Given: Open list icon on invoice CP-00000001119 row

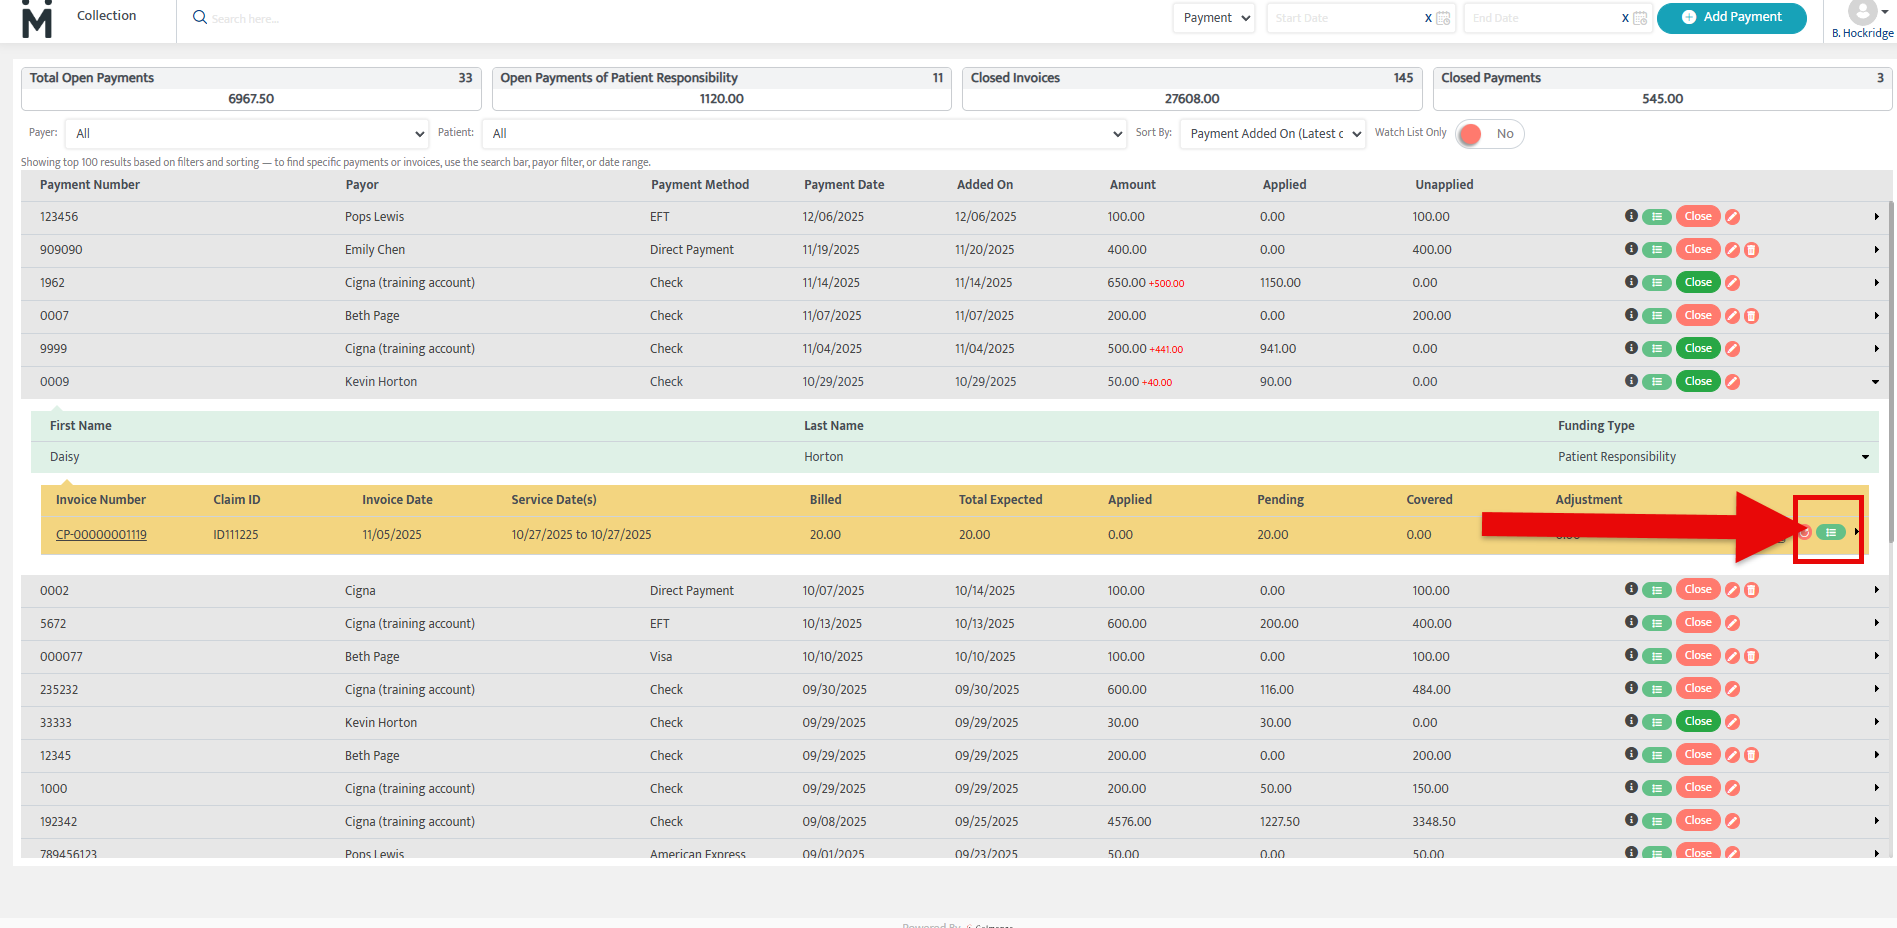Looking at the screenshot, I should click(1830, 533).
